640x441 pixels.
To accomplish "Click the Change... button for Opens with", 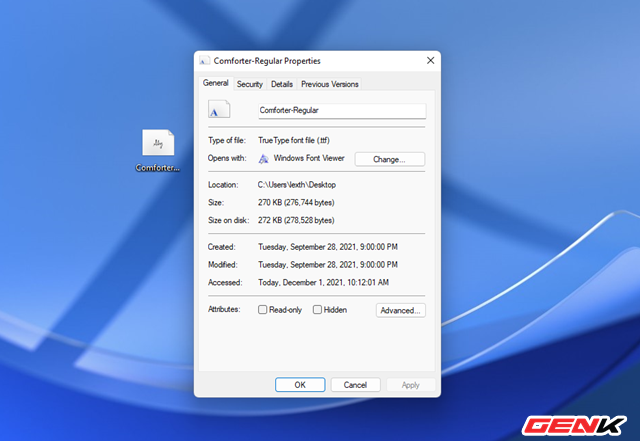I will (389, 159).
